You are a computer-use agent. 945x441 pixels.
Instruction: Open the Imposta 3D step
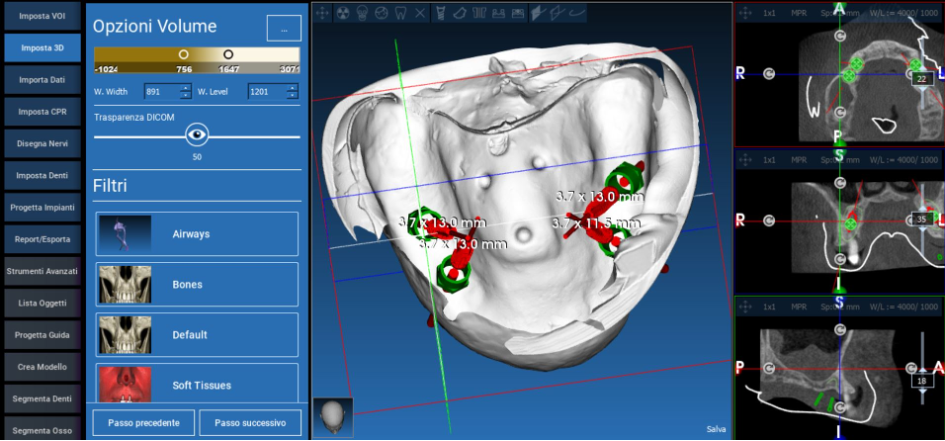coord(42,48)
